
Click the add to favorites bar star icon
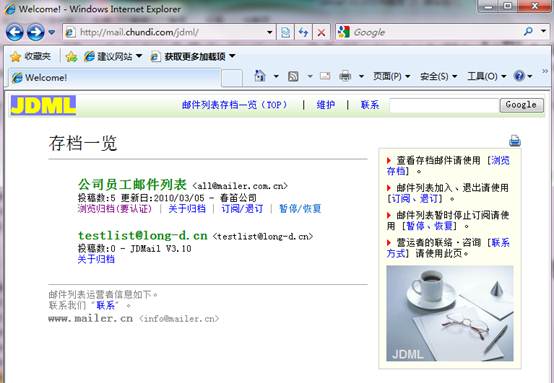click(71, 56)
